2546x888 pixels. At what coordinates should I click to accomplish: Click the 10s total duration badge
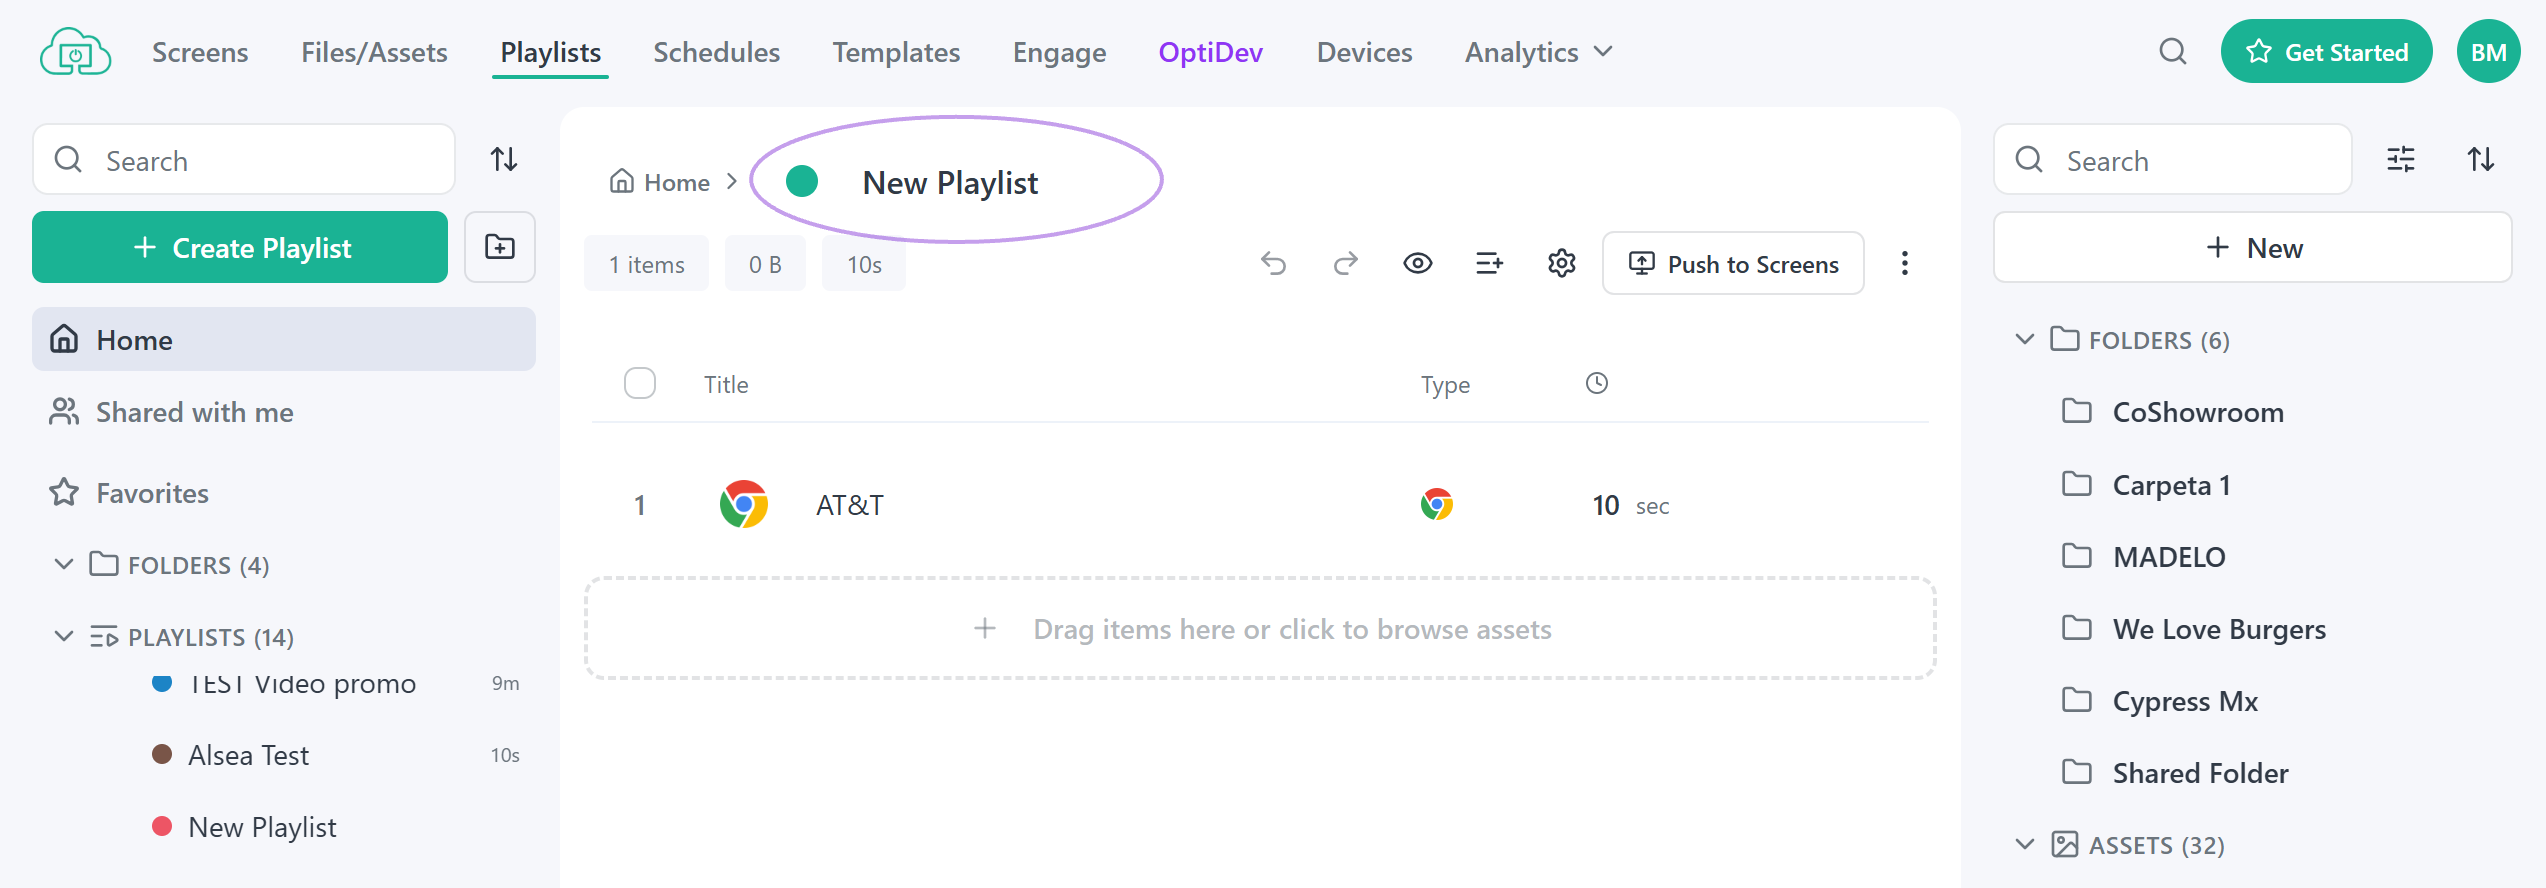tap(864, 264)
